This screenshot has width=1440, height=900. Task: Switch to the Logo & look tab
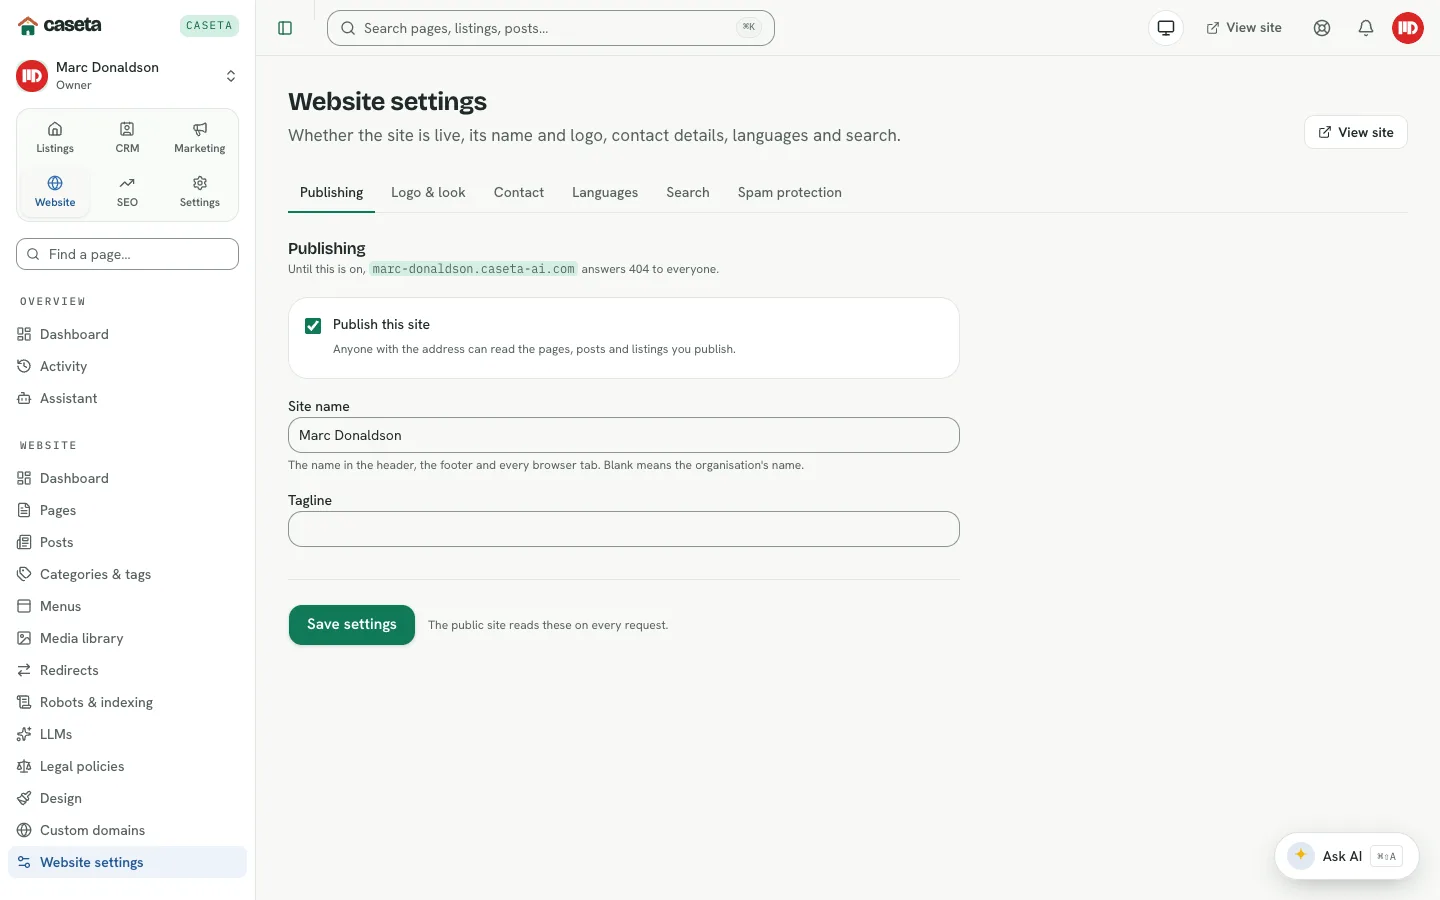428,192
